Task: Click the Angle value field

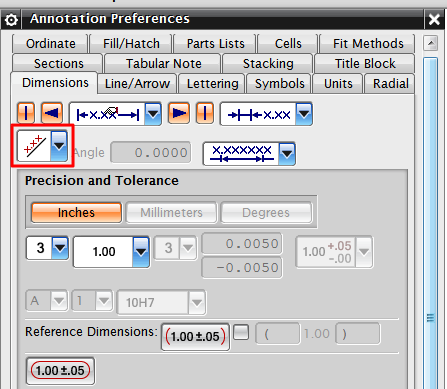Action: (x=151, y=152)
